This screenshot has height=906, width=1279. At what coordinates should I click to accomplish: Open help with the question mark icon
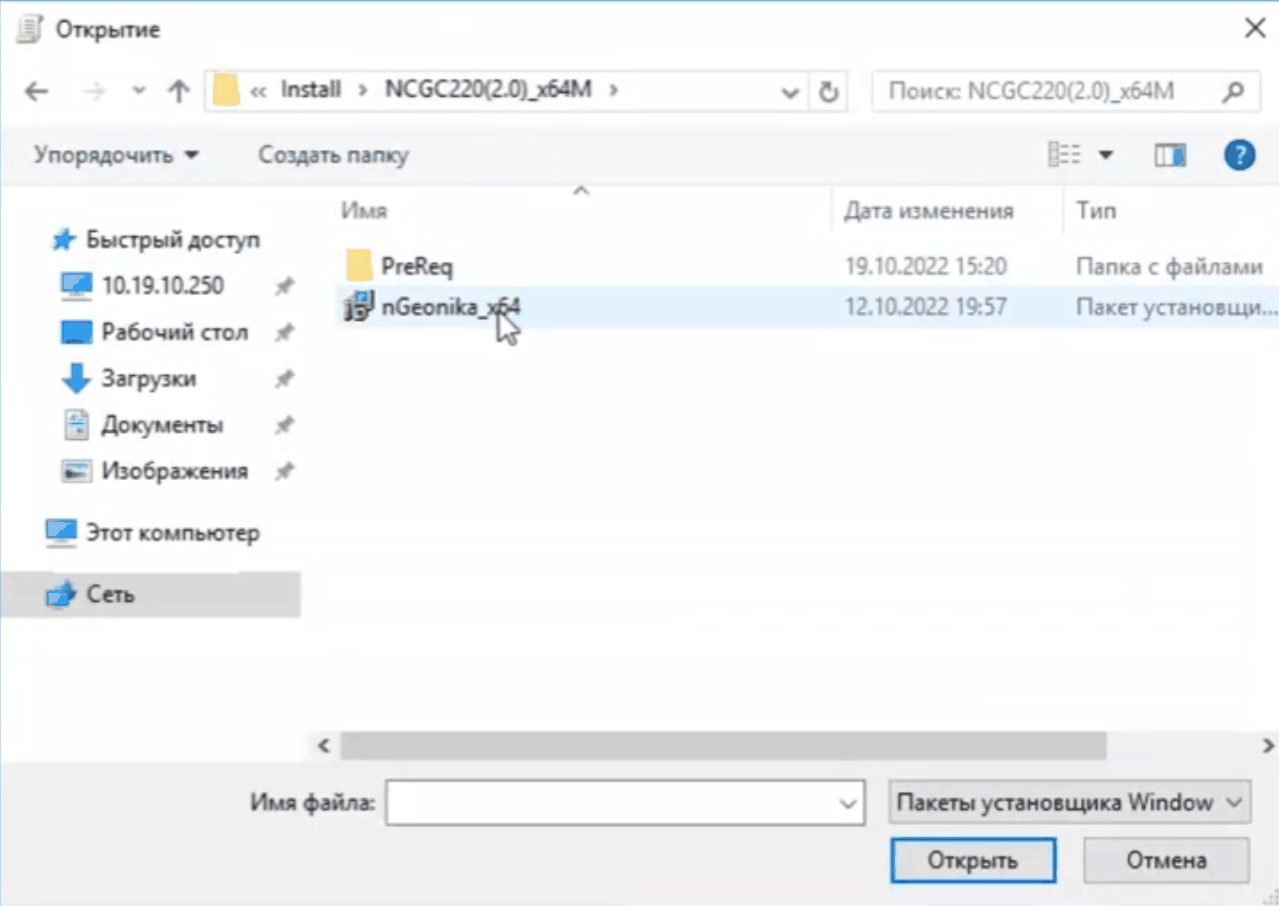tap(1240, 155)
